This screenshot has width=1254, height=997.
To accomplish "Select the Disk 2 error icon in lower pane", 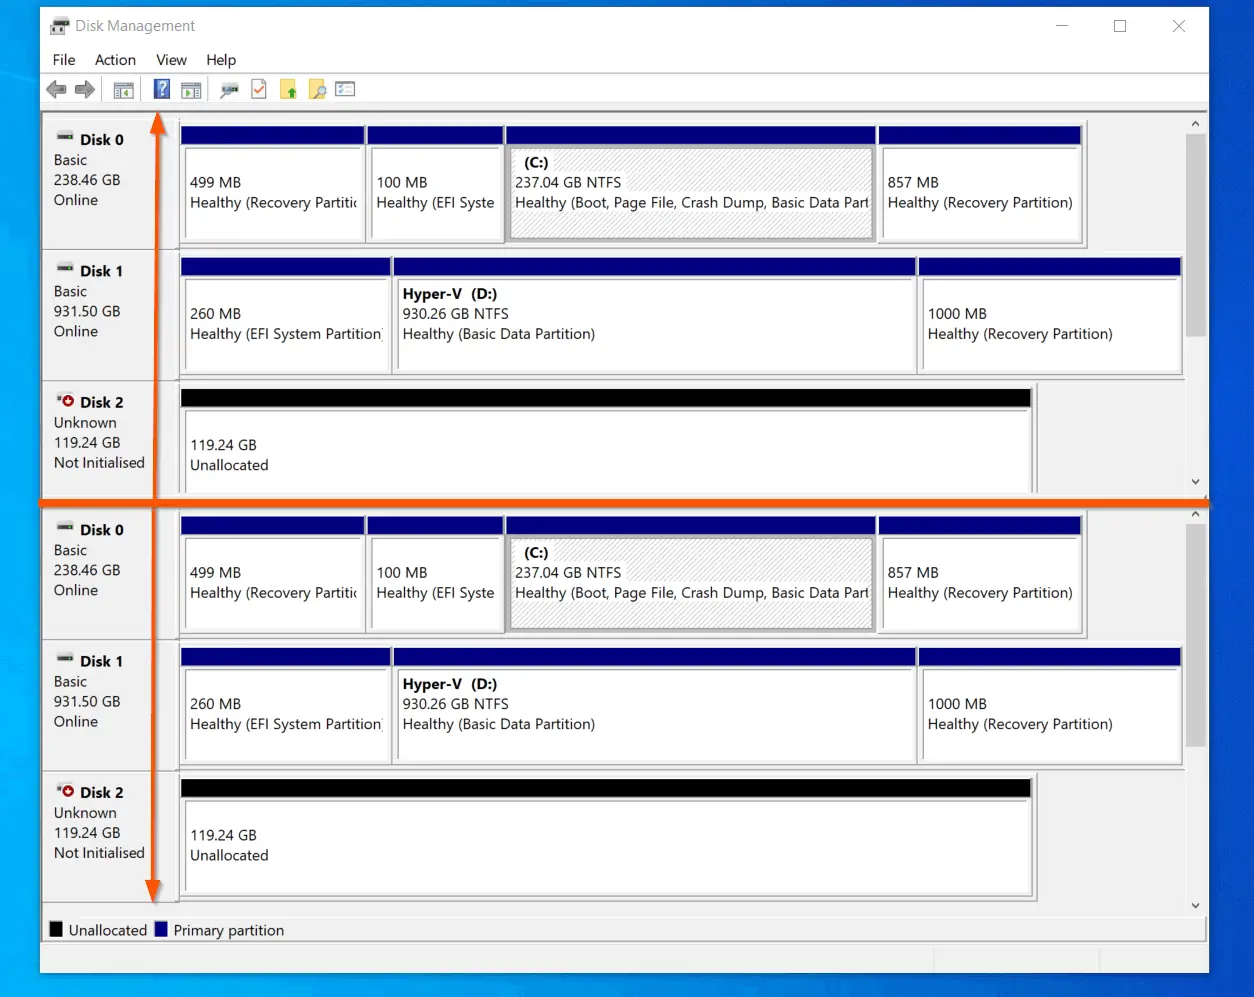I will 65,790.
